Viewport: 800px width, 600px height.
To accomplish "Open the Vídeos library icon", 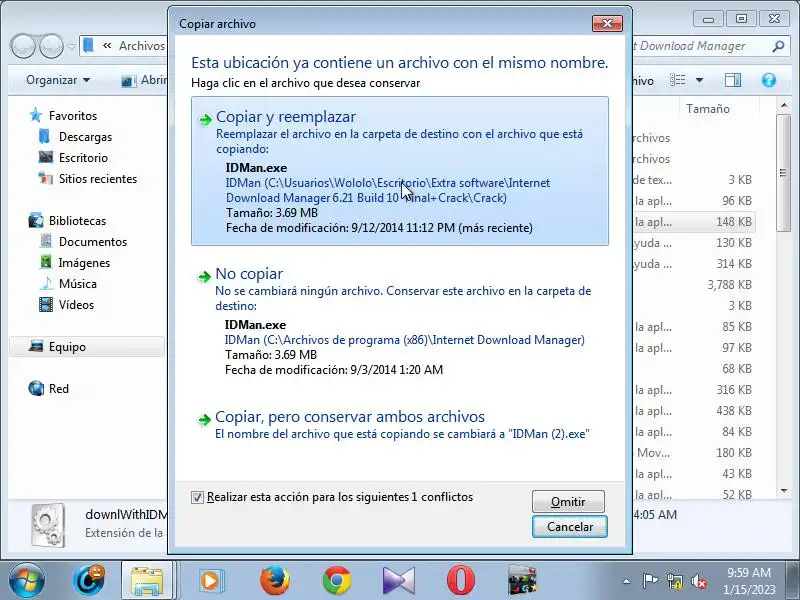I will 46,305.
